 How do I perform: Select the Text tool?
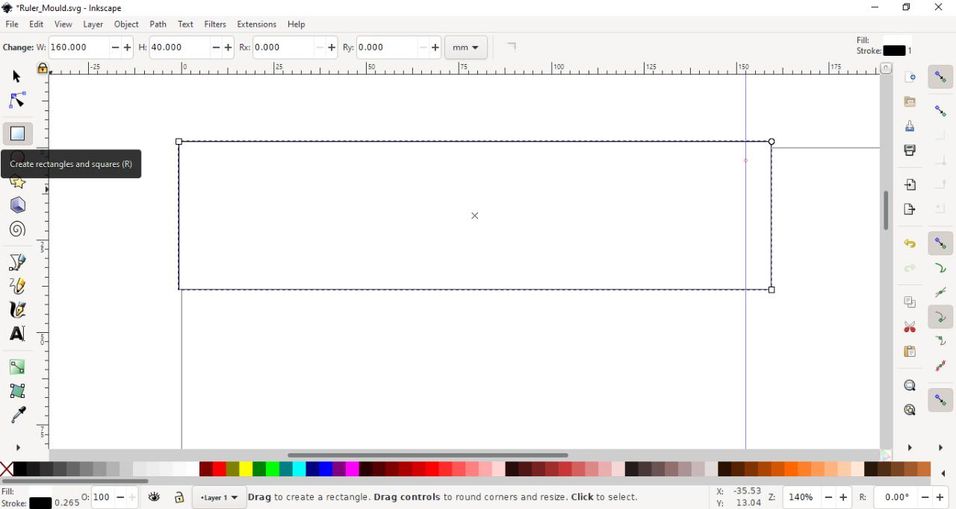point(17,333)
